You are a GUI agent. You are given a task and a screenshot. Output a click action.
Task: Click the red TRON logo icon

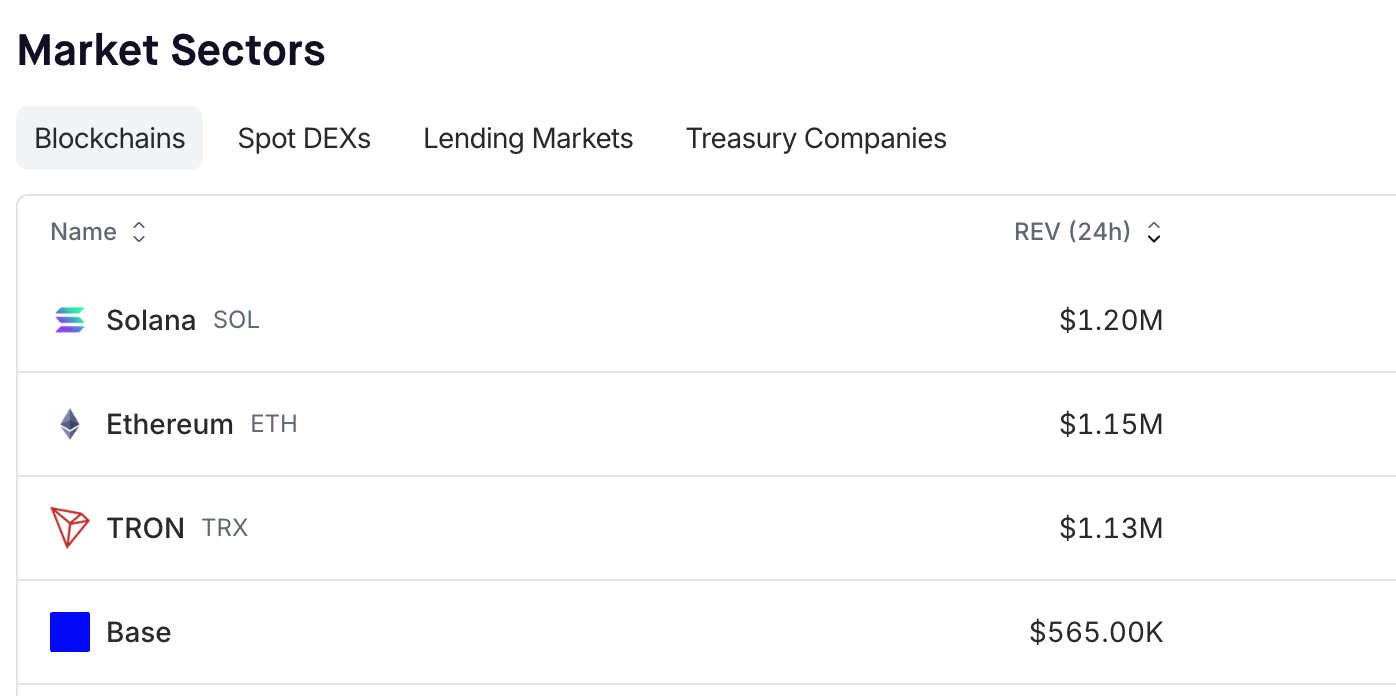[x=70, y=528]
